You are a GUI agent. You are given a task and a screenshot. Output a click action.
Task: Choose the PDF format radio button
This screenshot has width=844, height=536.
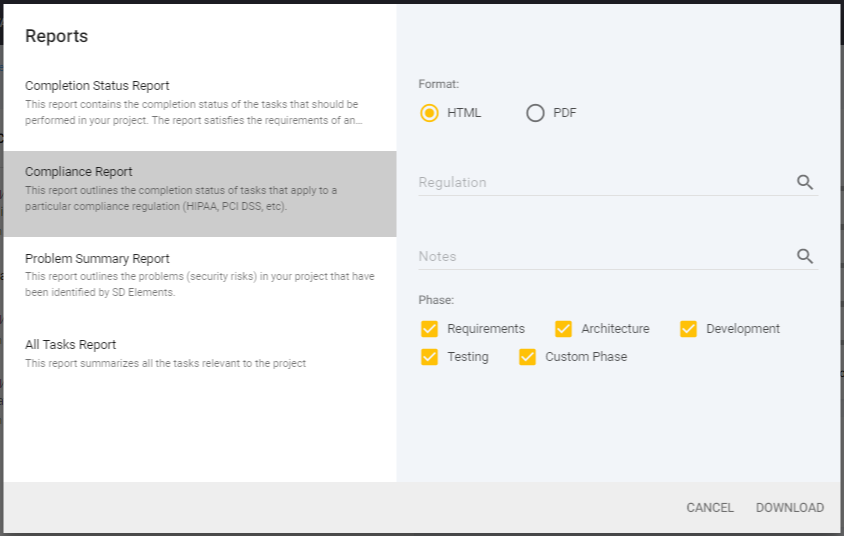tap(535, 113)
